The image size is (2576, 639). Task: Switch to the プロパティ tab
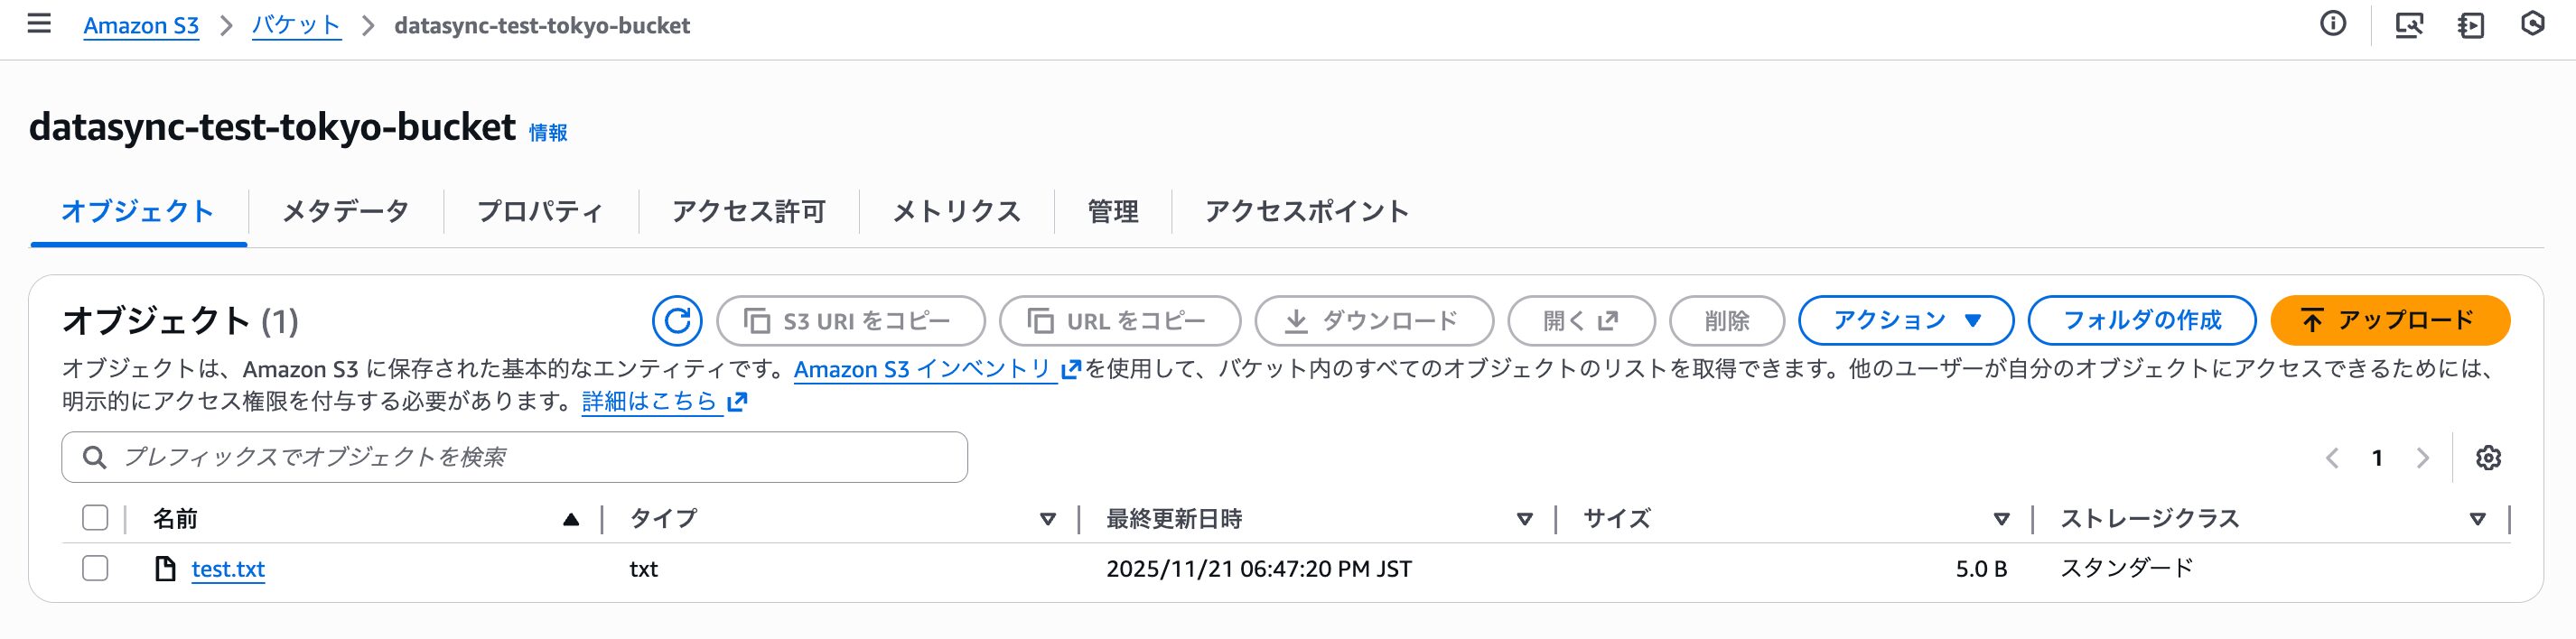point(540,211)
